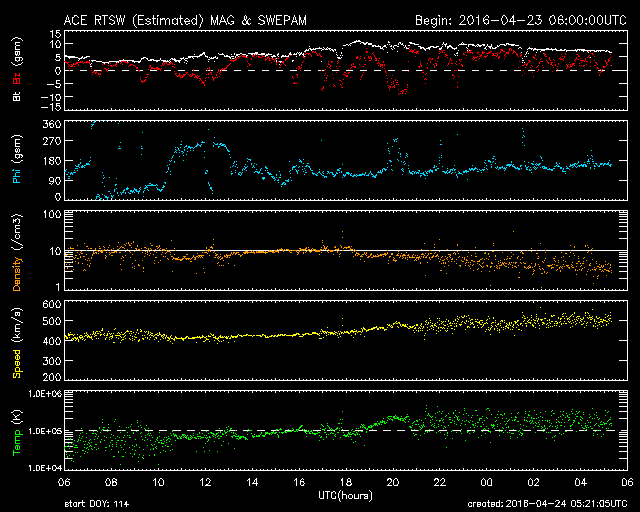
Task: Click the red 'Bz' axis label
Action: 16,78
